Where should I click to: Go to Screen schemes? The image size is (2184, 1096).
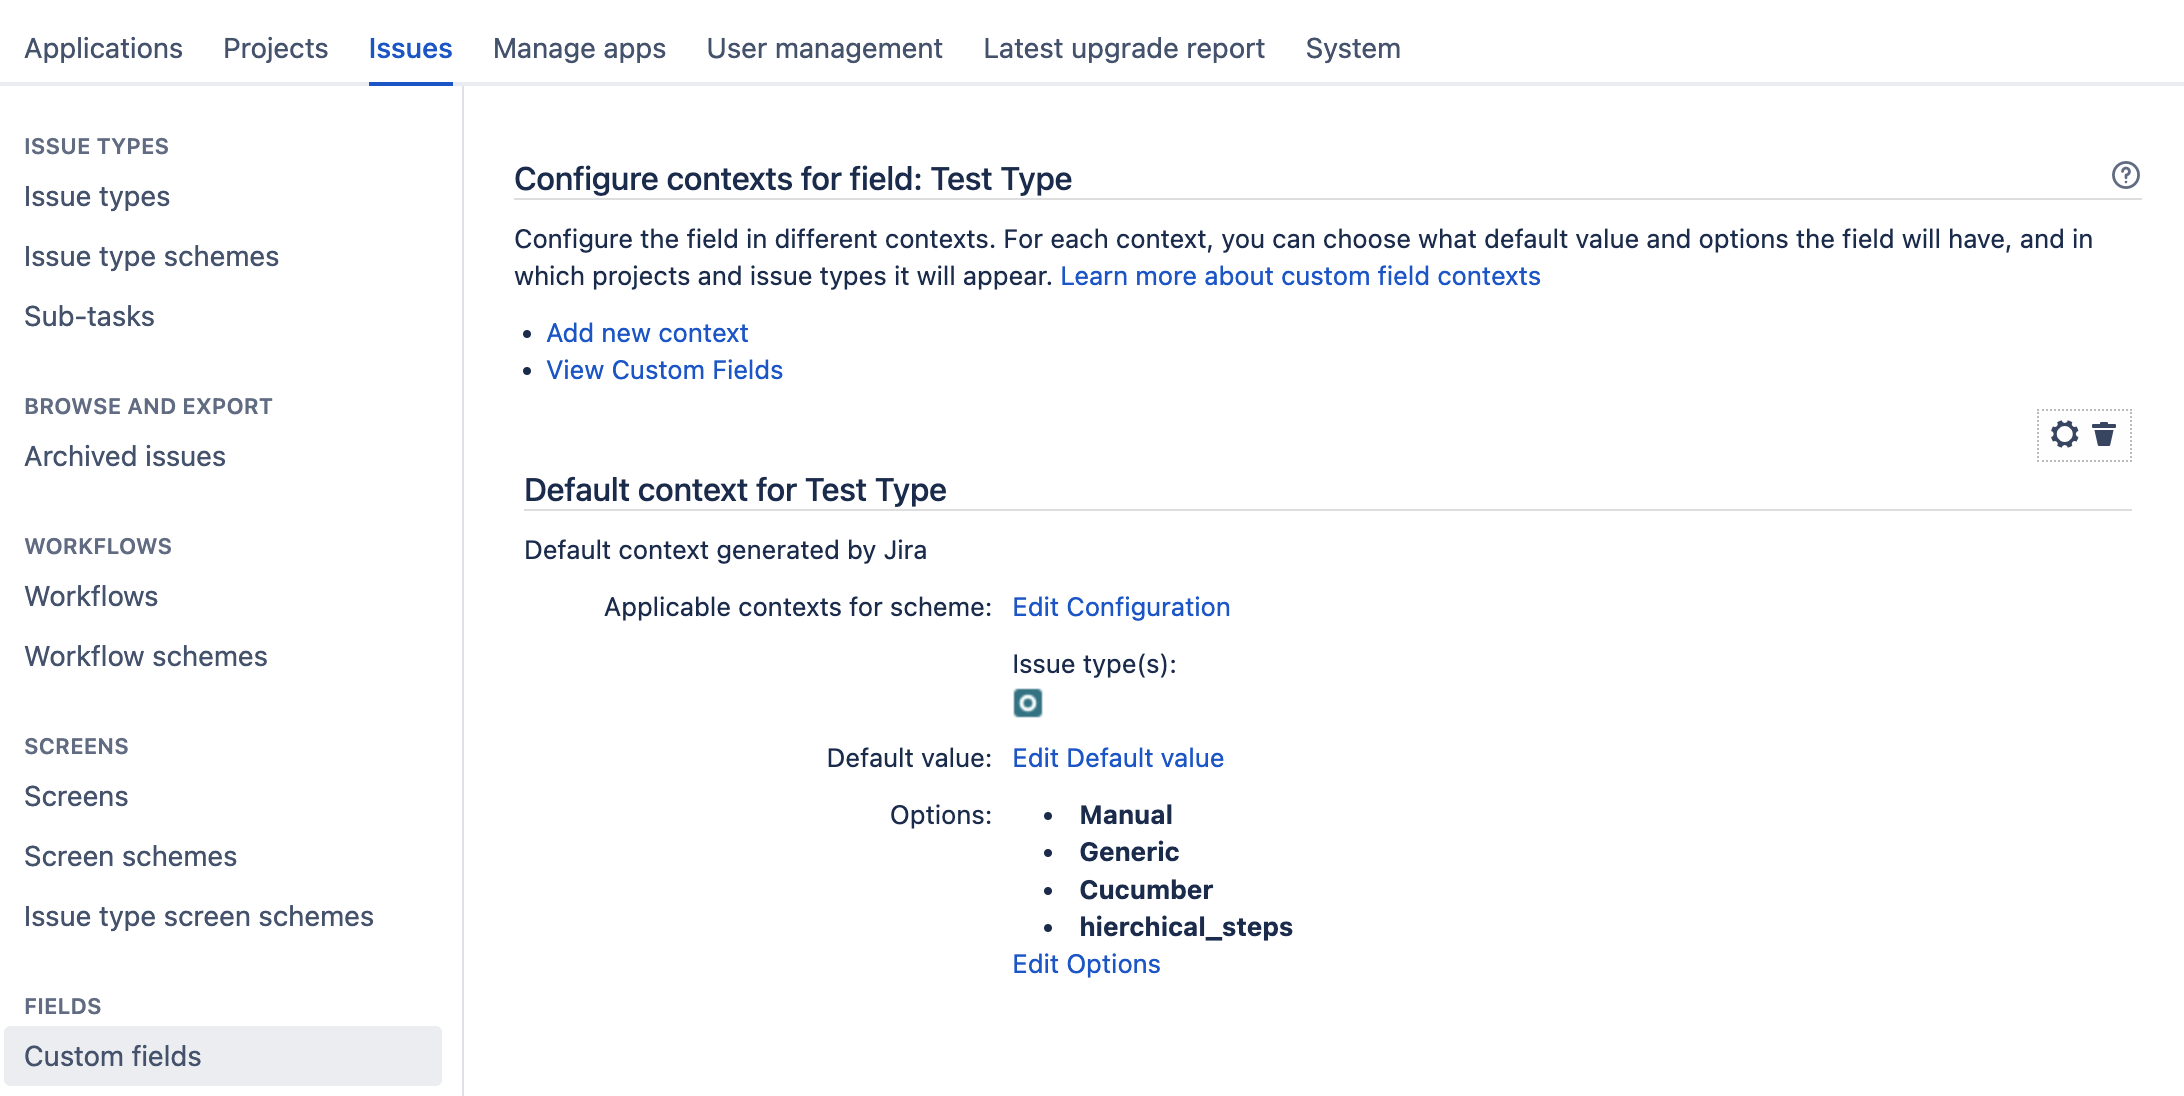click(x=130, y=856)
